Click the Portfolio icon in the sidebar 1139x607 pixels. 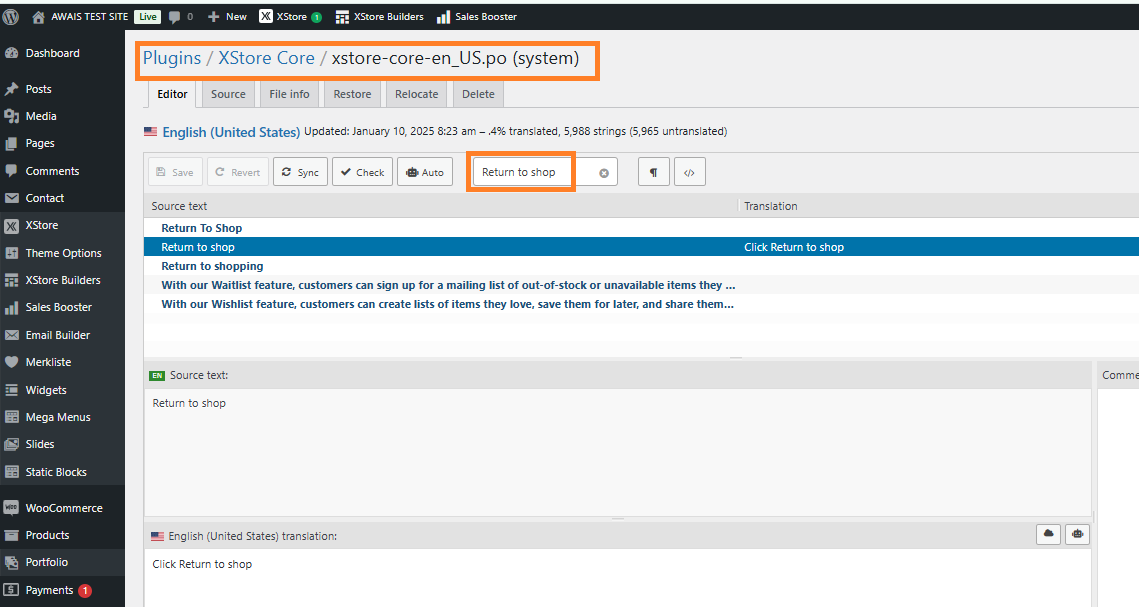tap(12, 562)
